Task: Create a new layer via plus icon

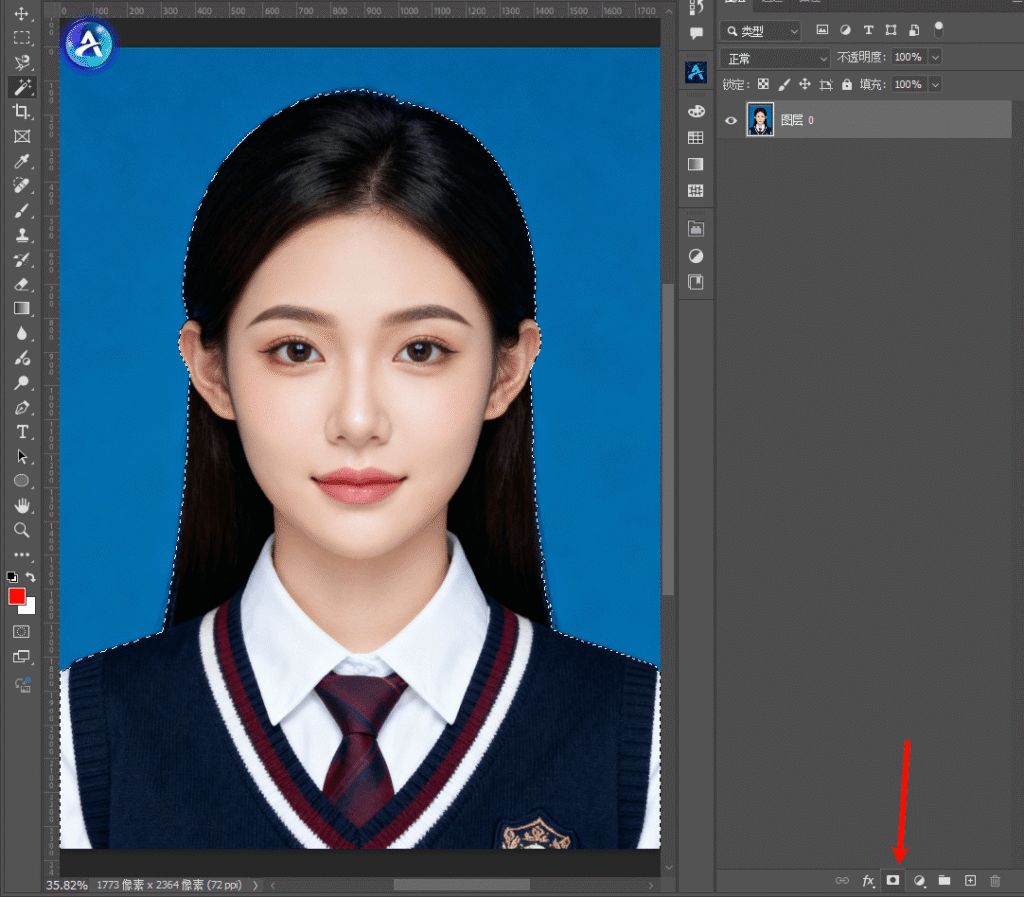Action: point(970,881)
